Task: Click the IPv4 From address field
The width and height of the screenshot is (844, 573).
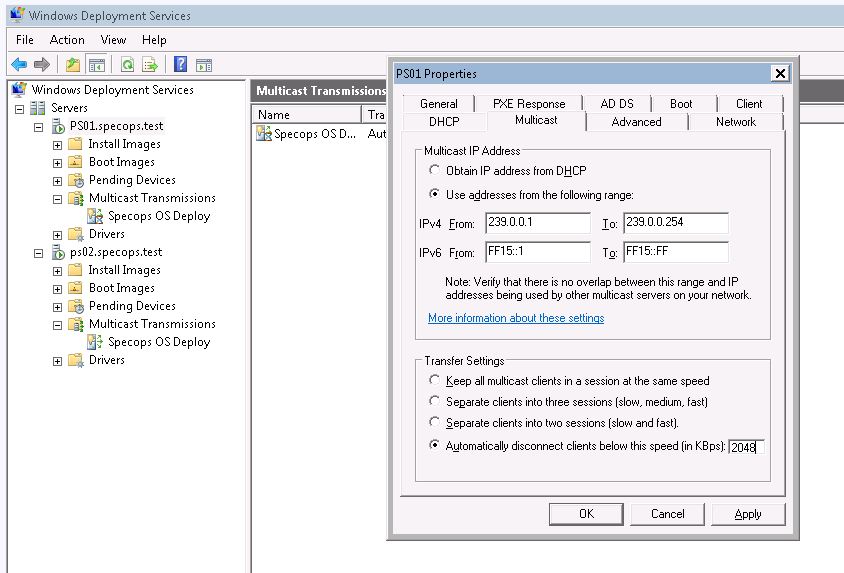Action: tap(538, 223)
